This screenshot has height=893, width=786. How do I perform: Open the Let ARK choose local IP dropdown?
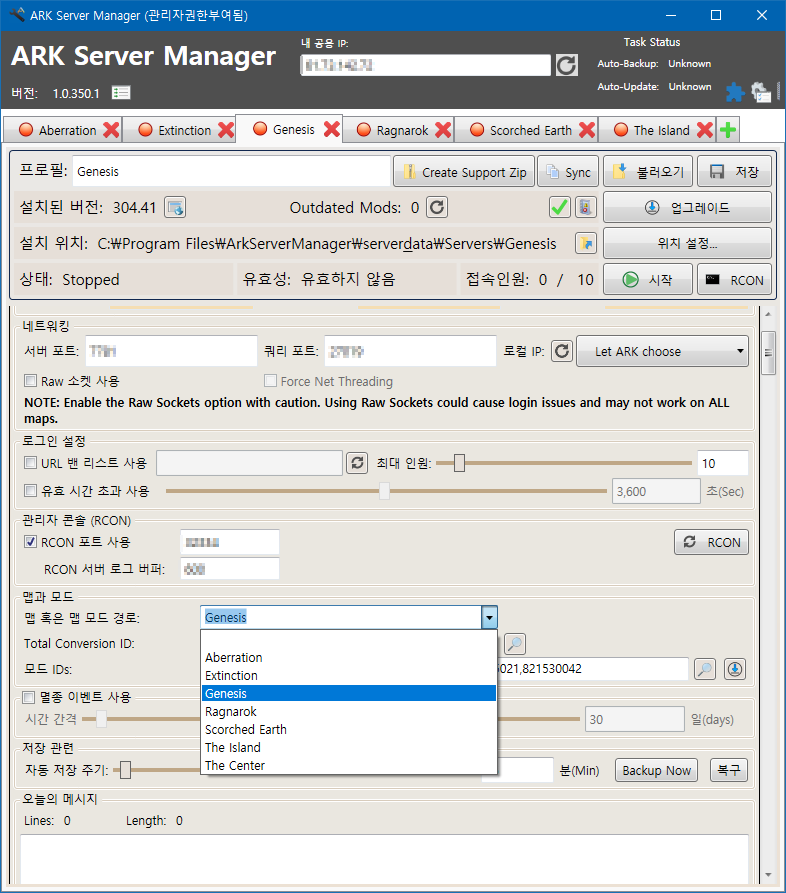pyautogui.click(x=662, y=351)
